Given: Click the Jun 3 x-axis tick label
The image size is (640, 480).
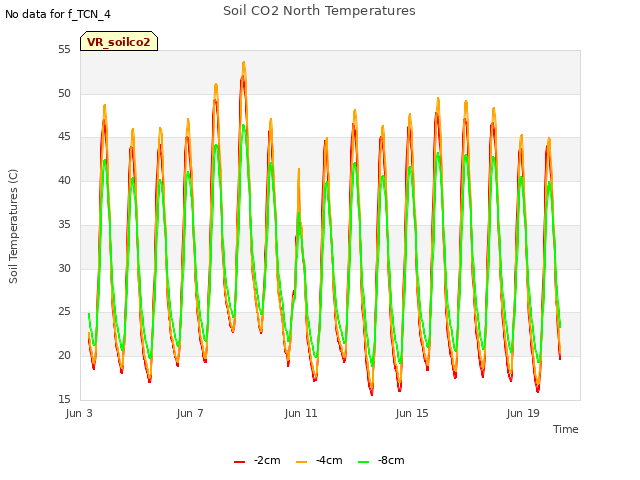Looking at the screenshot, I should point(79,413).
